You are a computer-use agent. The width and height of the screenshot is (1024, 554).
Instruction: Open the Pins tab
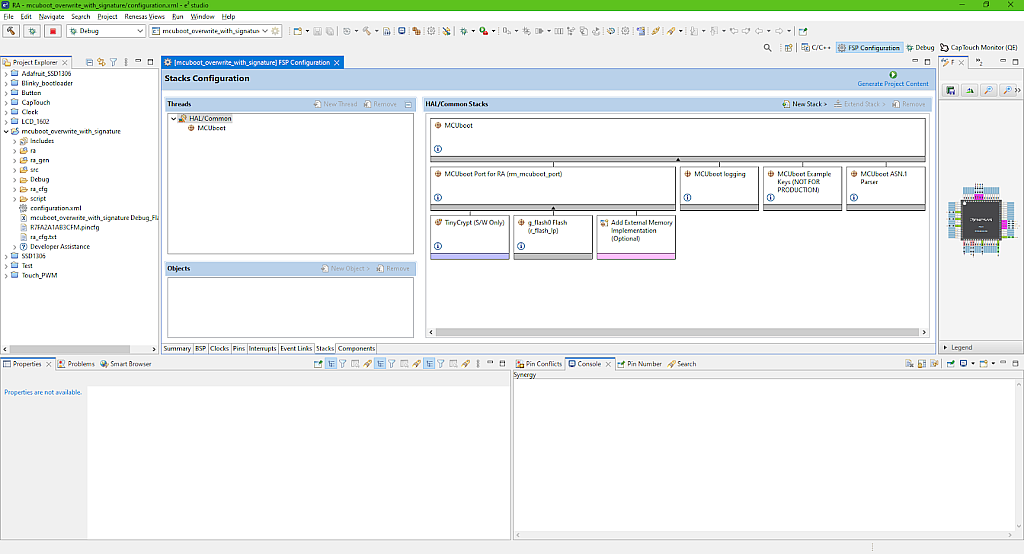[239, 349]
